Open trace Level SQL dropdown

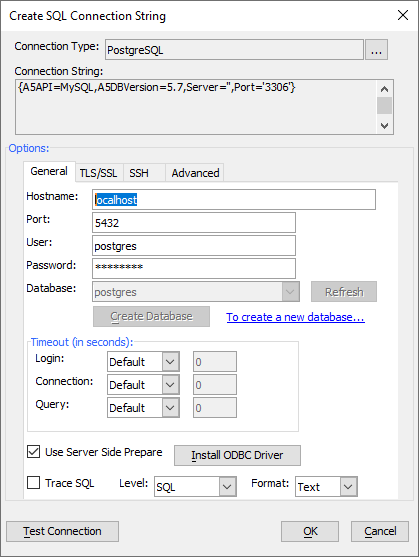tap(228, 487)
